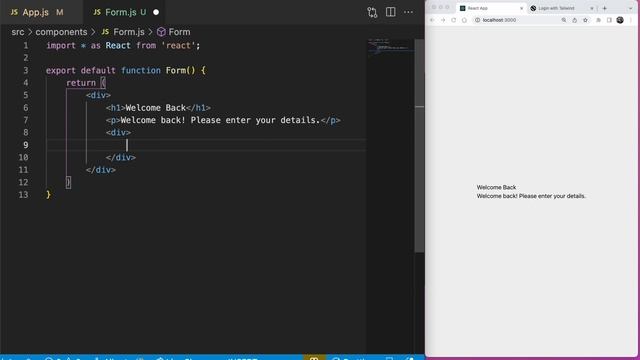Click the browser home button
This screenshot has width=640, height=360.
coord(464,20)
